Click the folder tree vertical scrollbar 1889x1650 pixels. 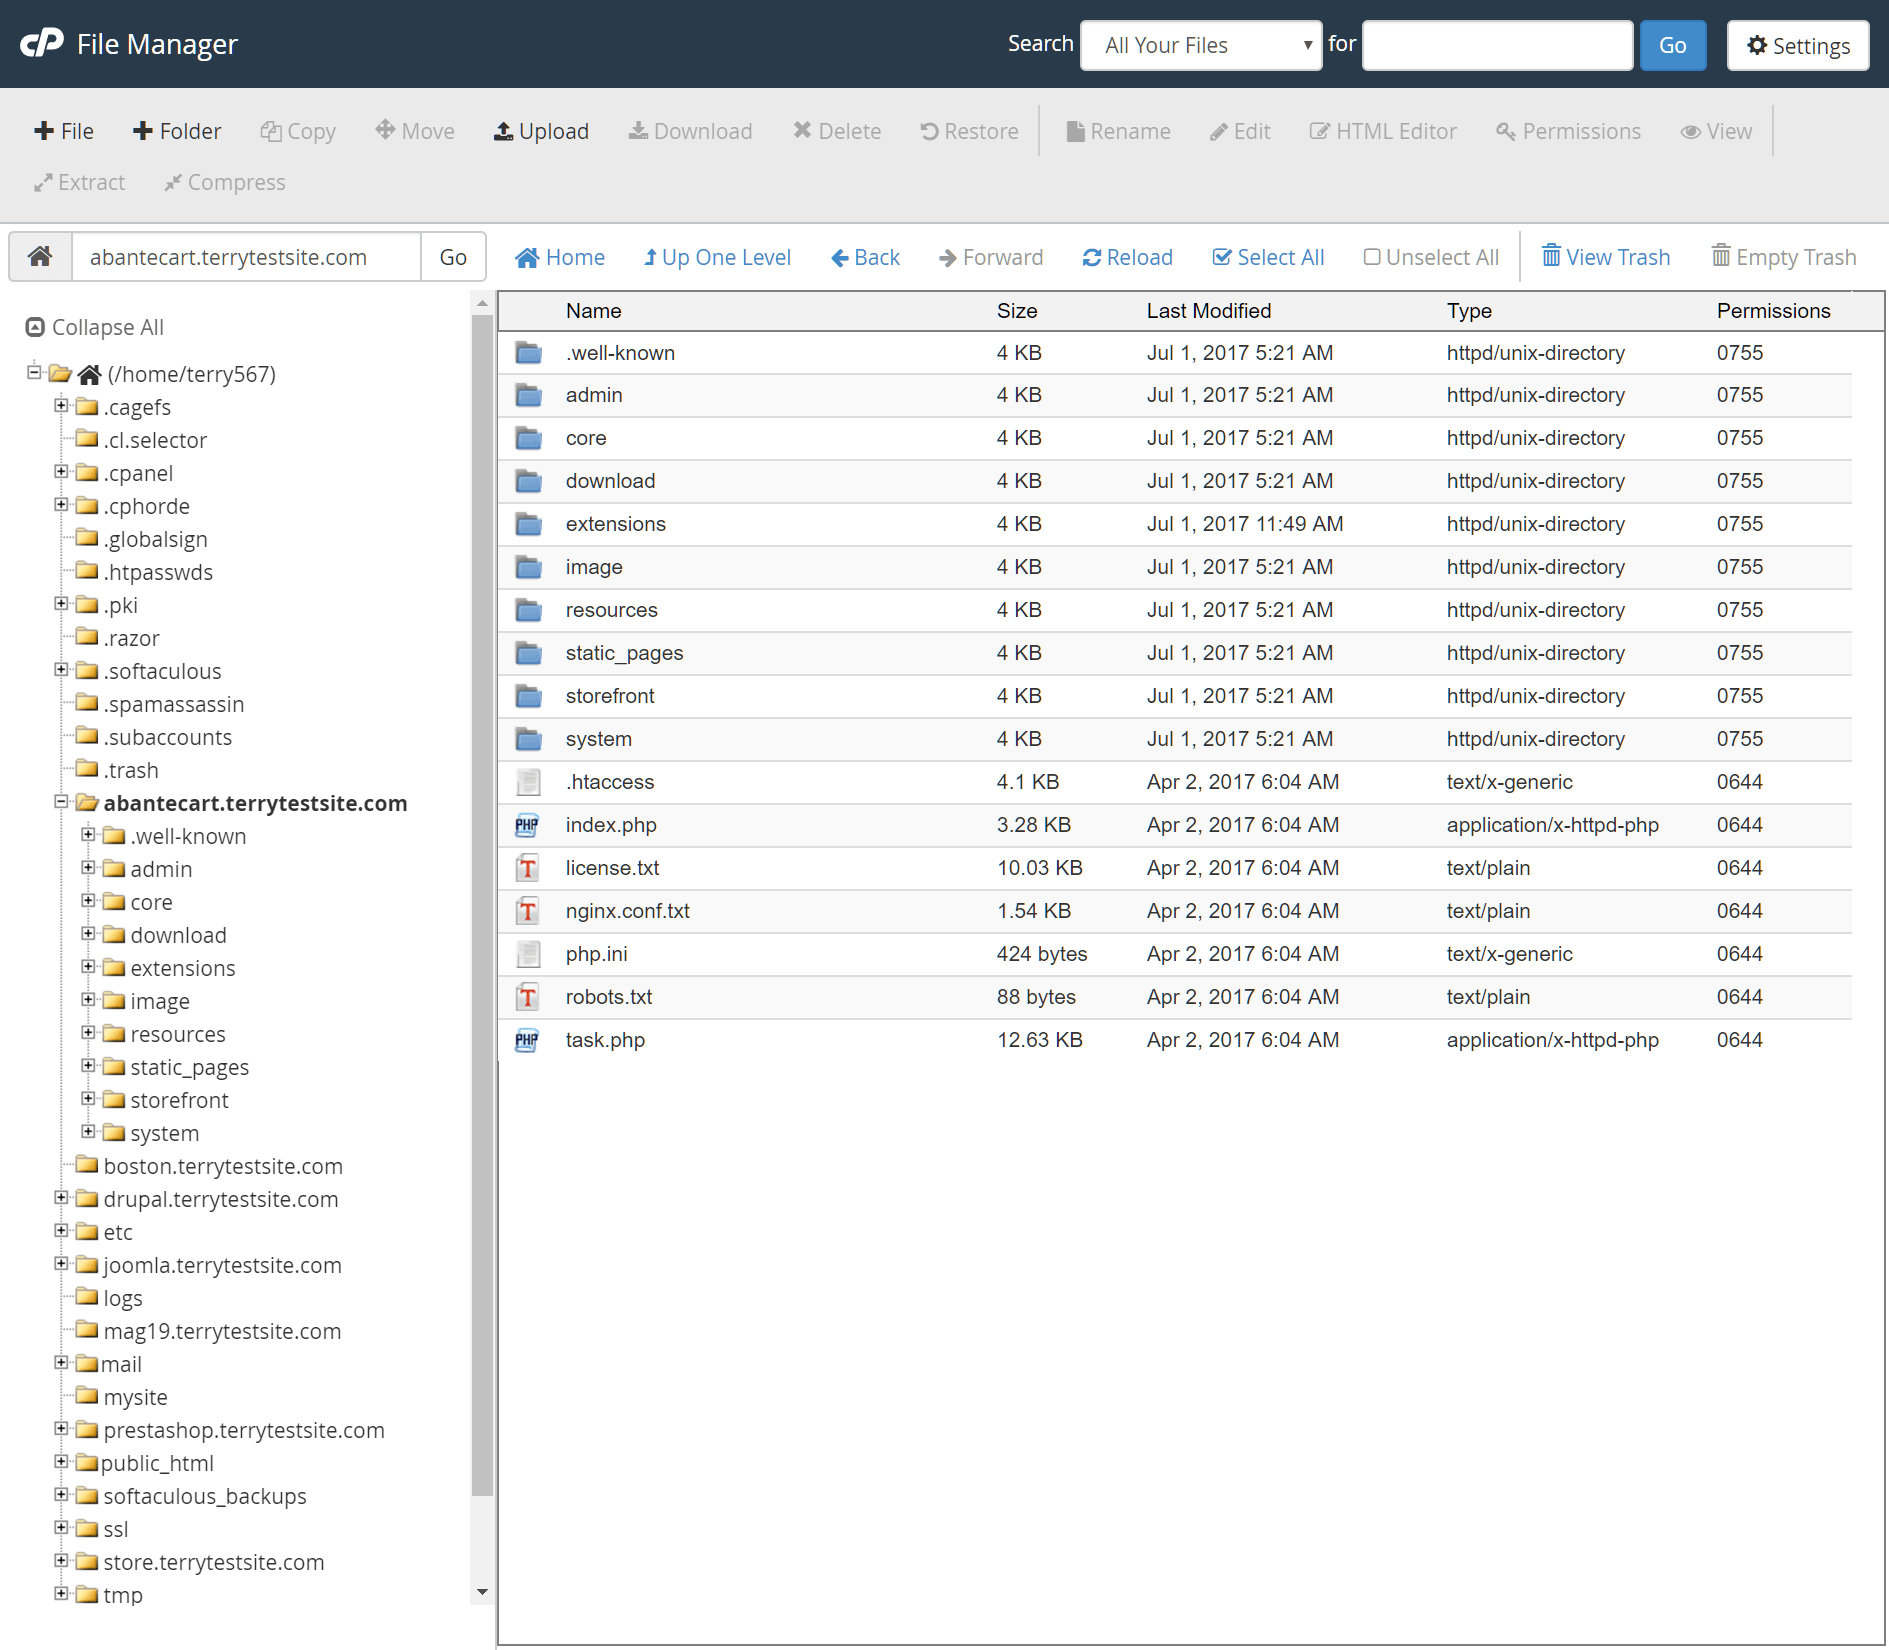point(482,905)
